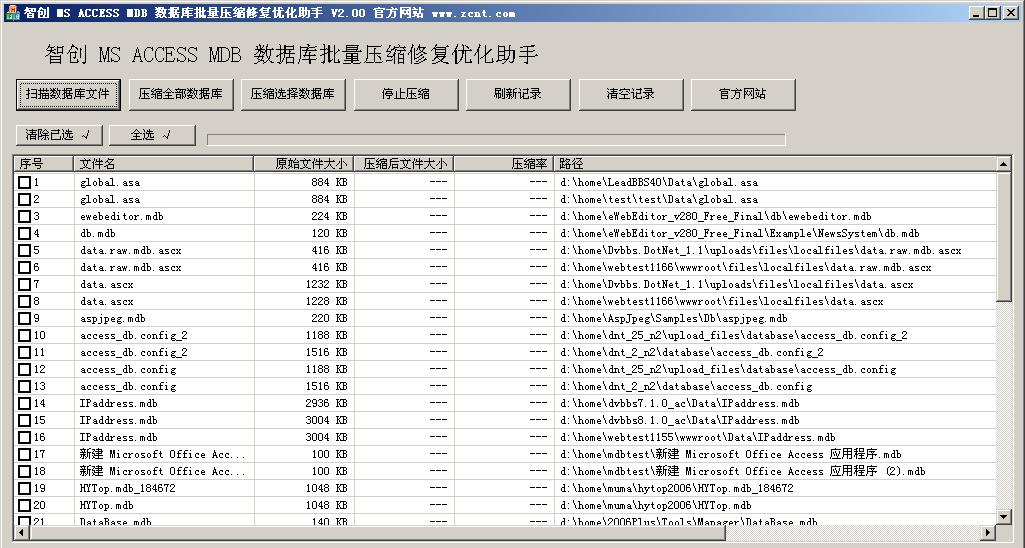The width and height of the screenshot is (1025, 548).
Task: Tick row 13 access_db.config checkbox
Action: tap(24, 386)
